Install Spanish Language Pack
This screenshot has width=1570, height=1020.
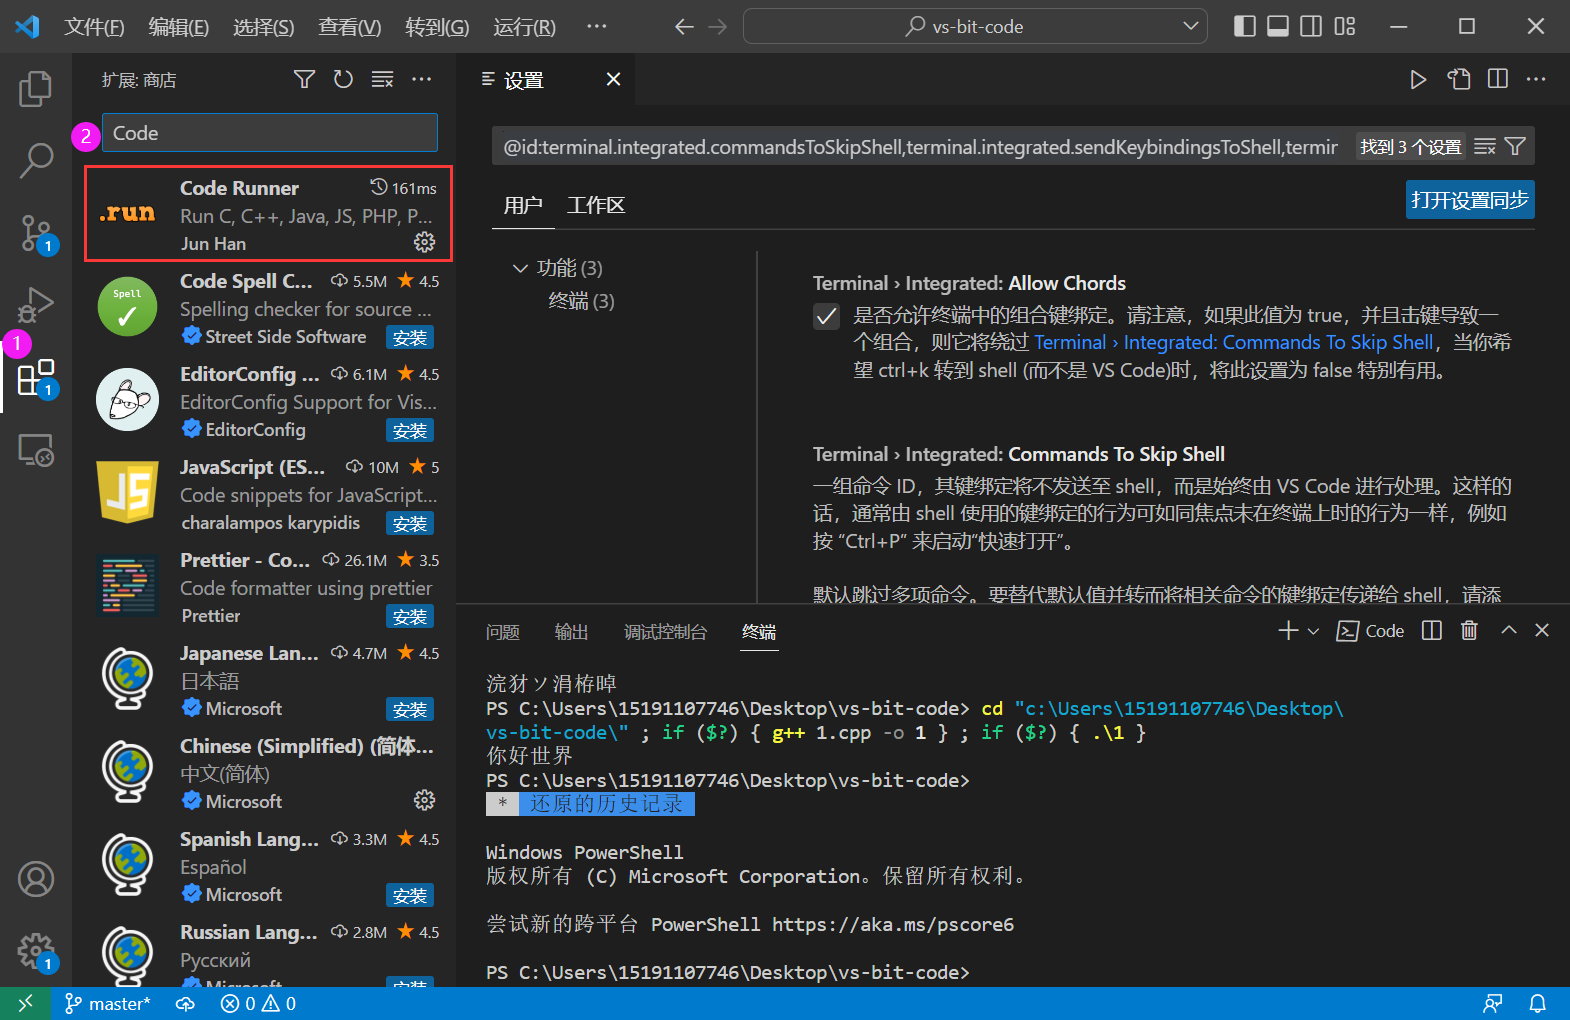coord(410,896)
